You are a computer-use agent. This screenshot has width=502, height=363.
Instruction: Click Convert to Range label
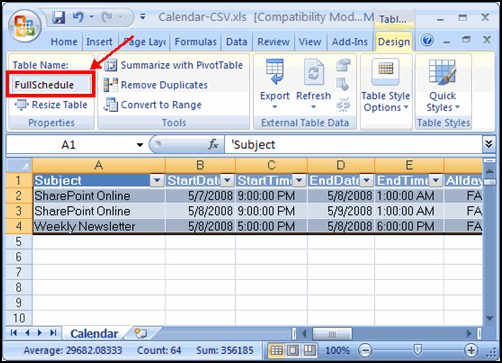[161, 105]
